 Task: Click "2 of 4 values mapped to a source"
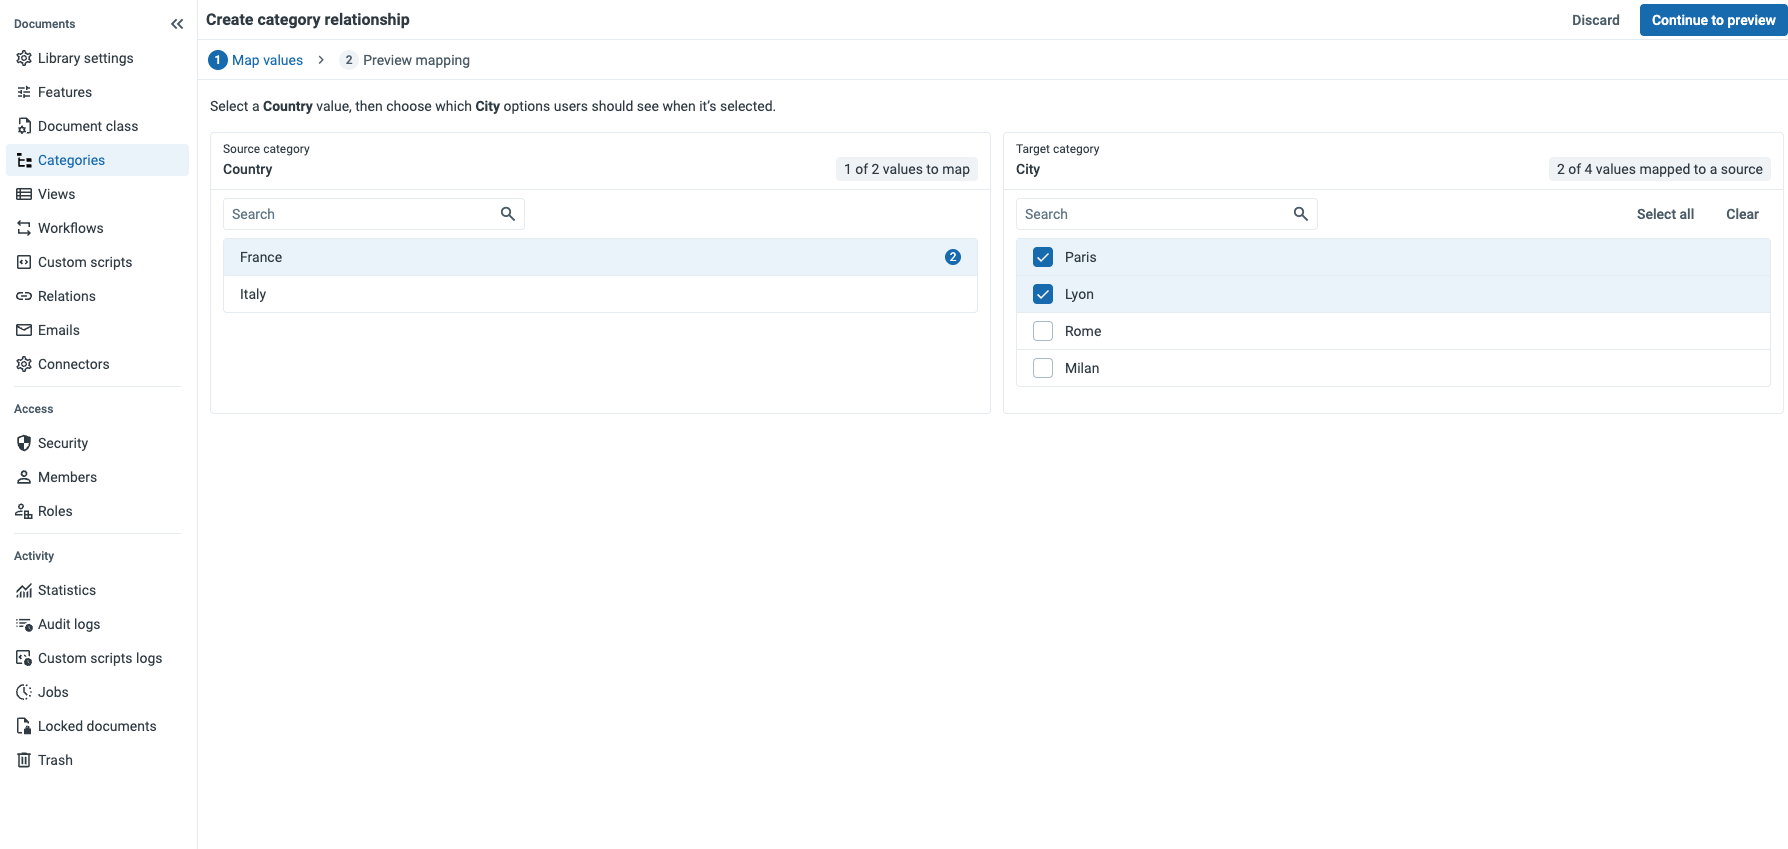(1660, 169)
